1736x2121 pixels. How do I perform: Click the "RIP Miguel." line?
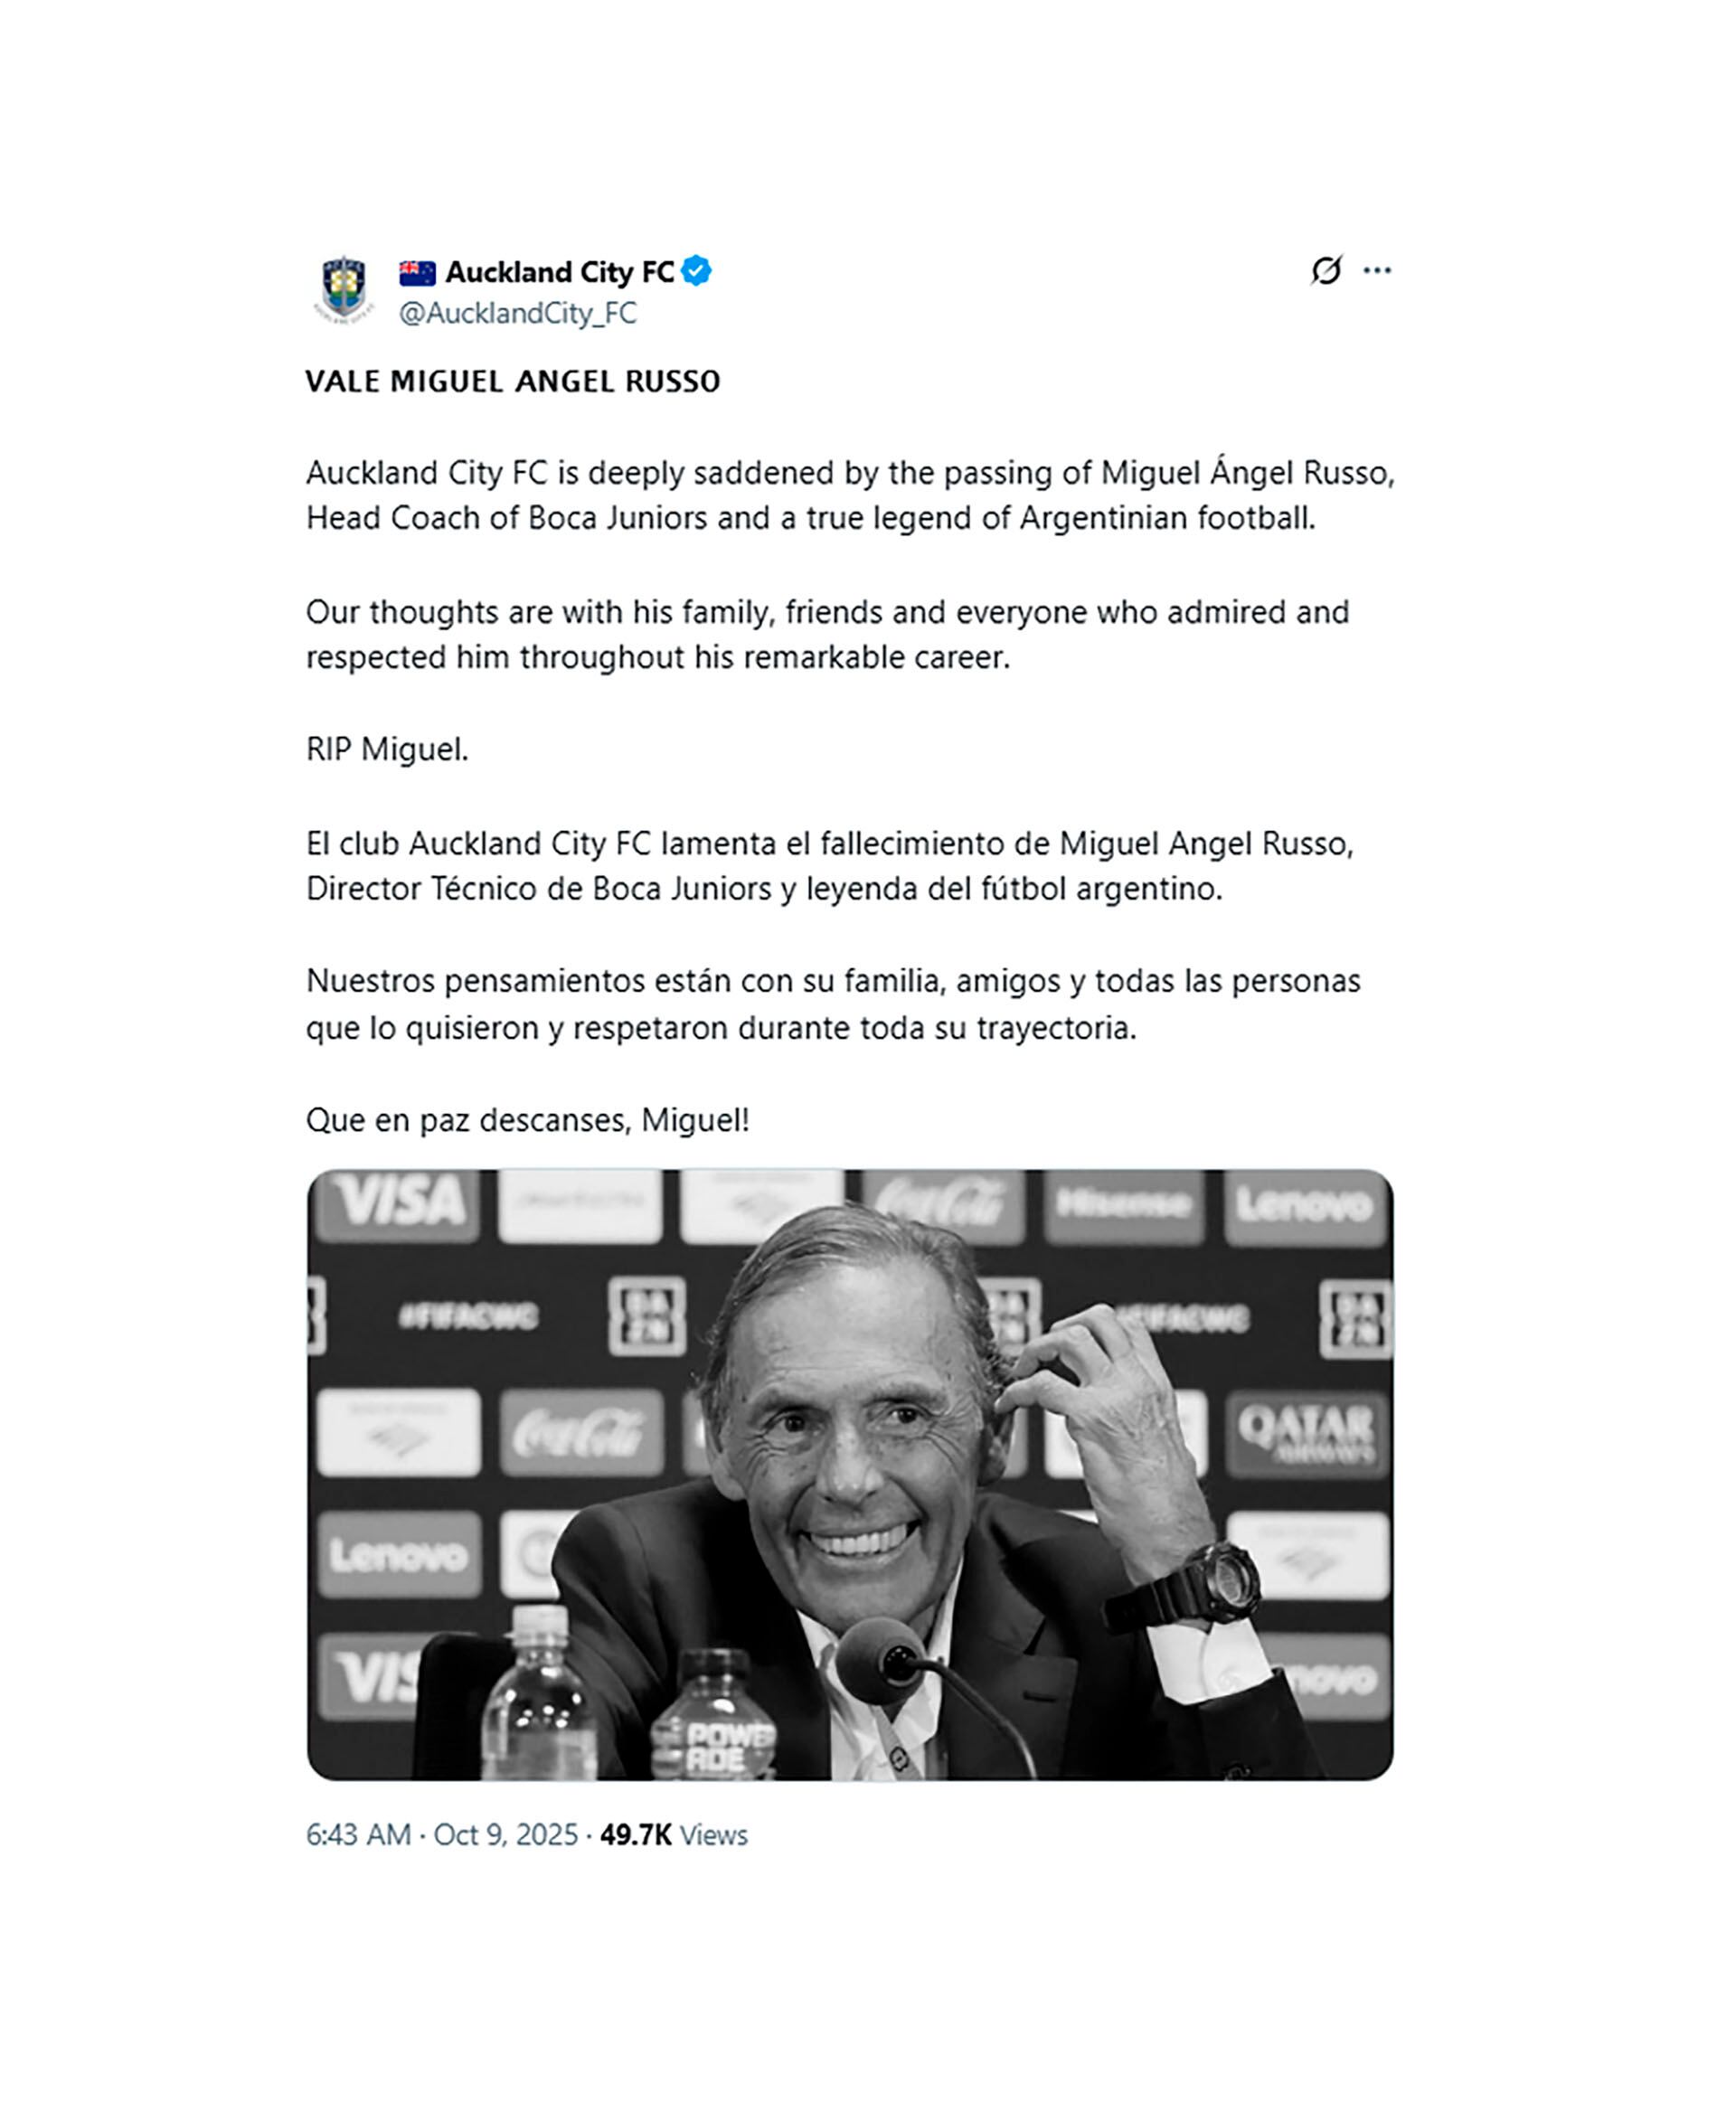(x=387, y=749)
